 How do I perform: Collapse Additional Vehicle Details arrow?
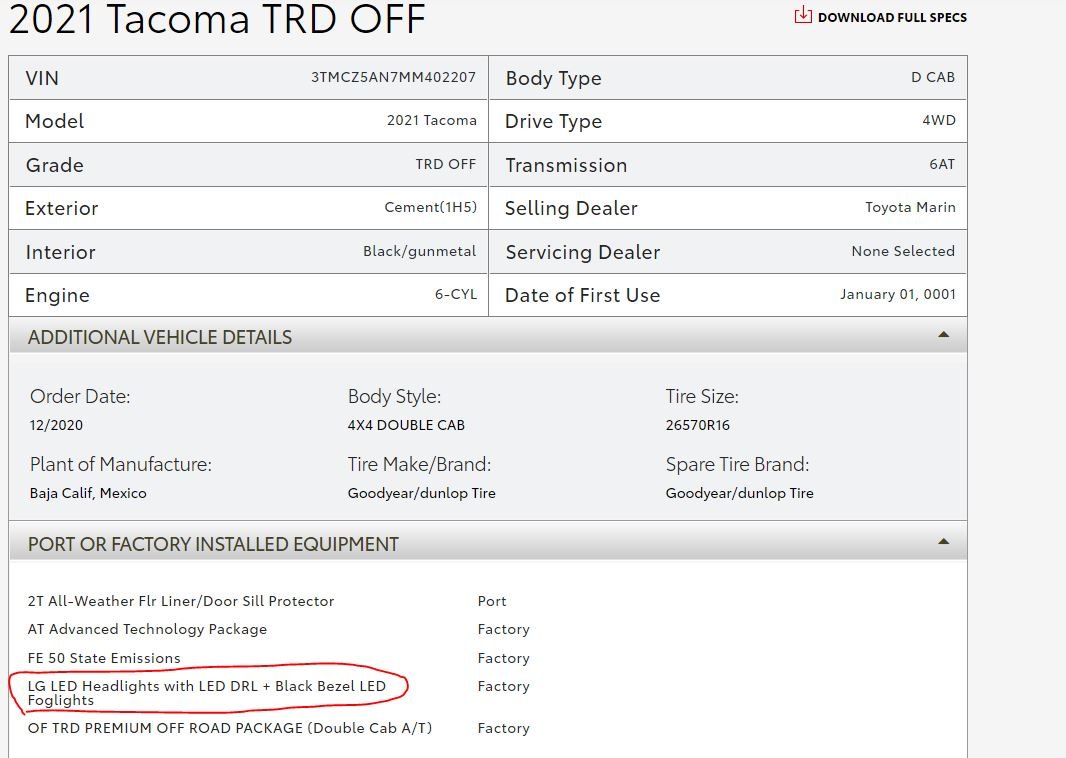[943, 336]
